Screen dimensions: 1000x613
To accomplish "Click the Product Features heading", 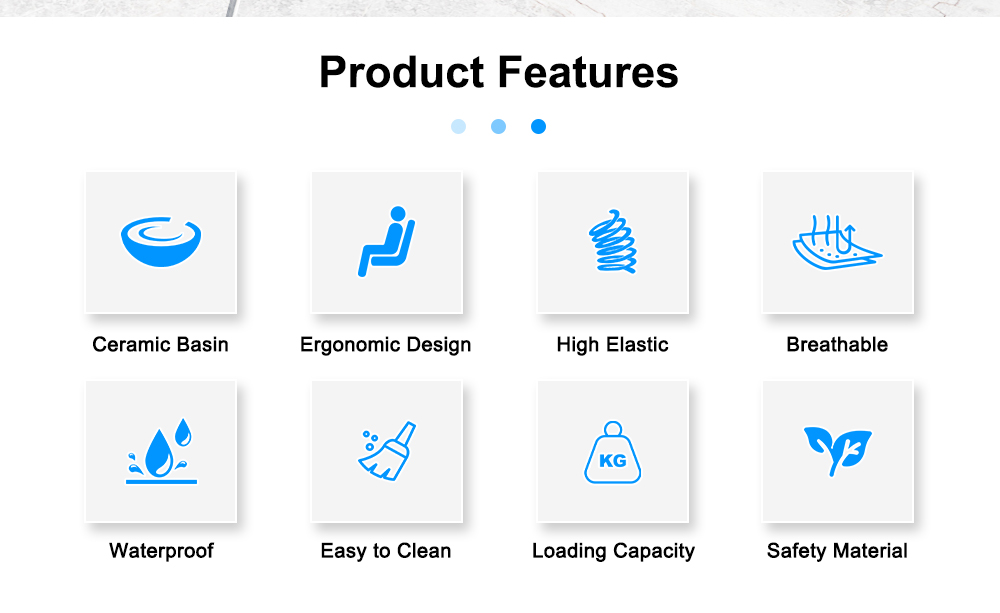I will coord(499,73).
